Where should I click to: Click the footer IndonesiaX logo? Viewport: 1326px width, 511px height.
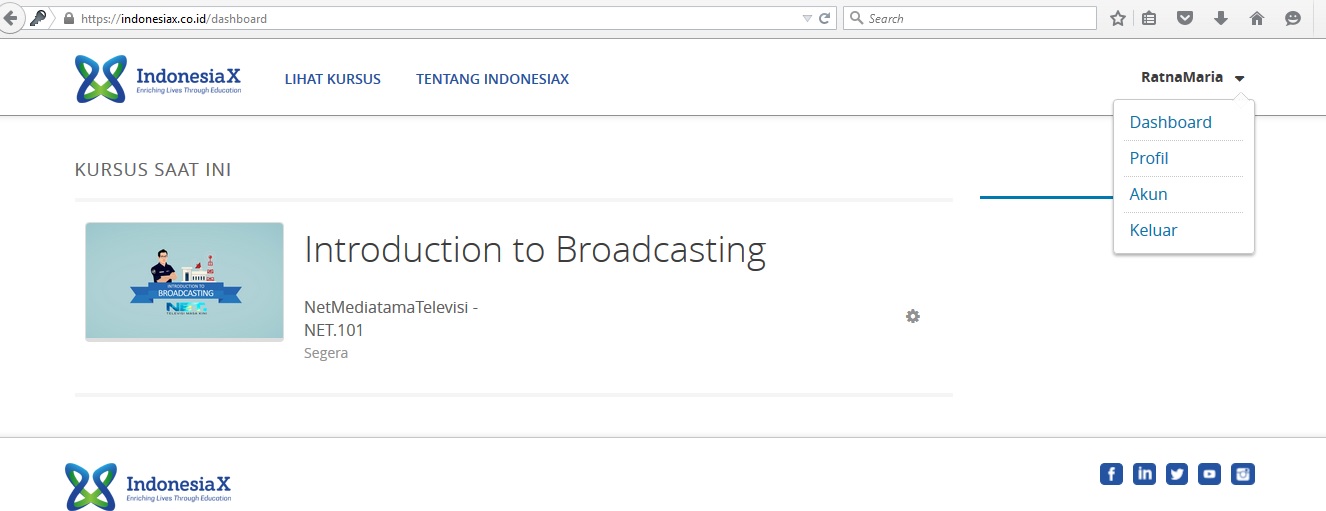tap(148, 486)
